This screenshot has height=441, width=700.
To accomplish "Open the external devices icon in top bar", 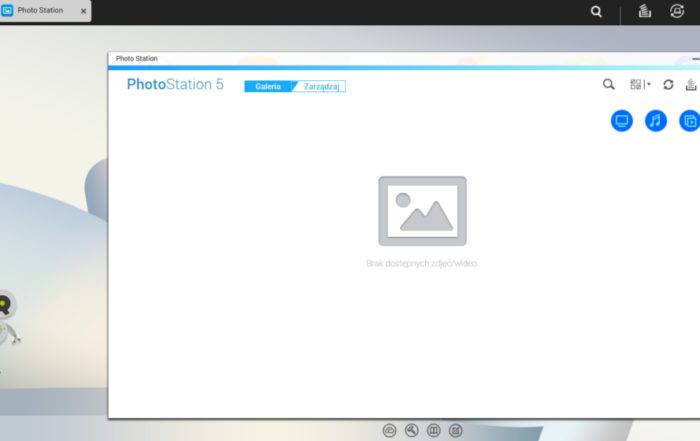I will pos(677,11).
